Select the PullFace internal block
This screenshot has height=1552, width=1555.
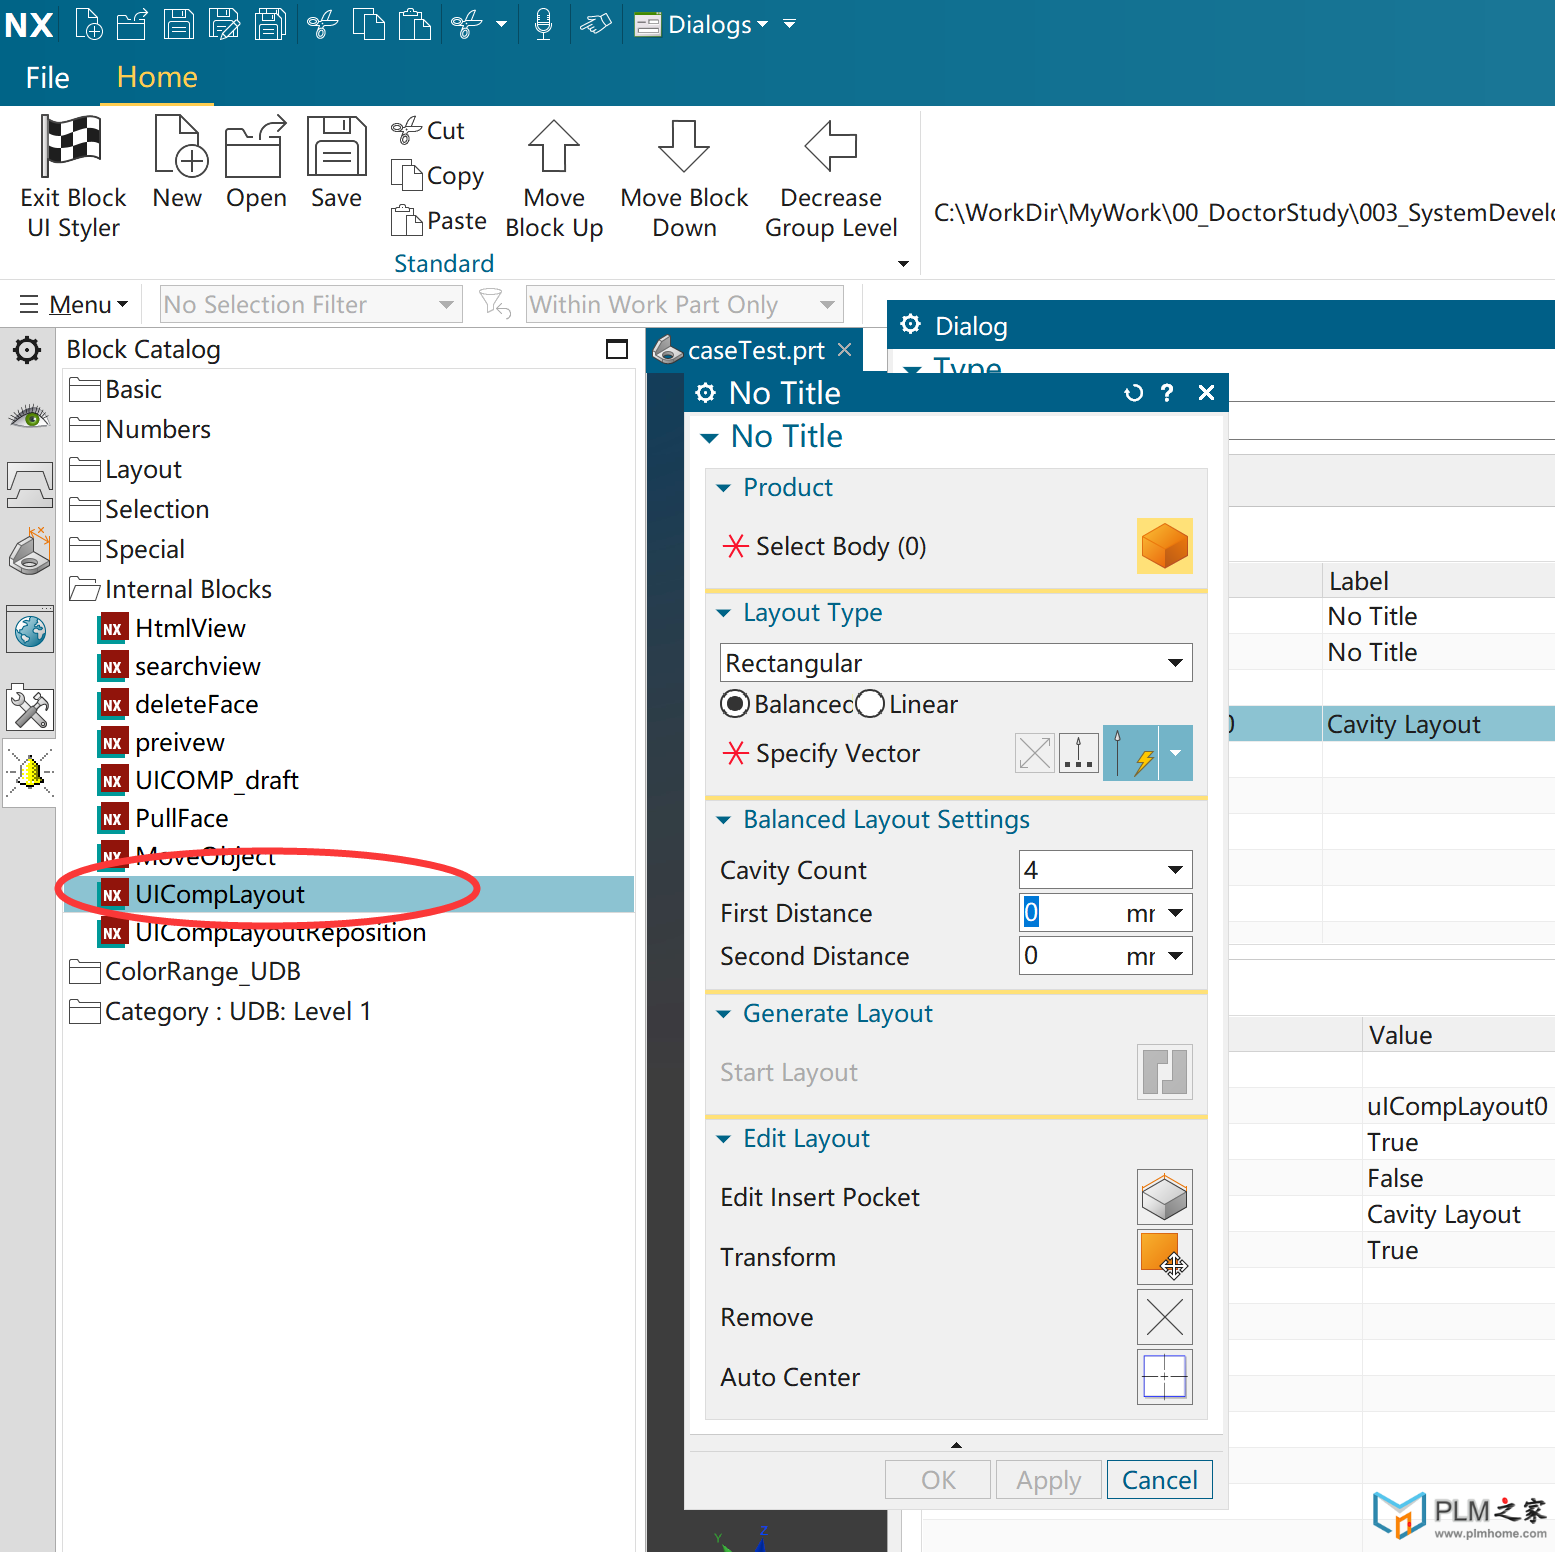point(164,818)
